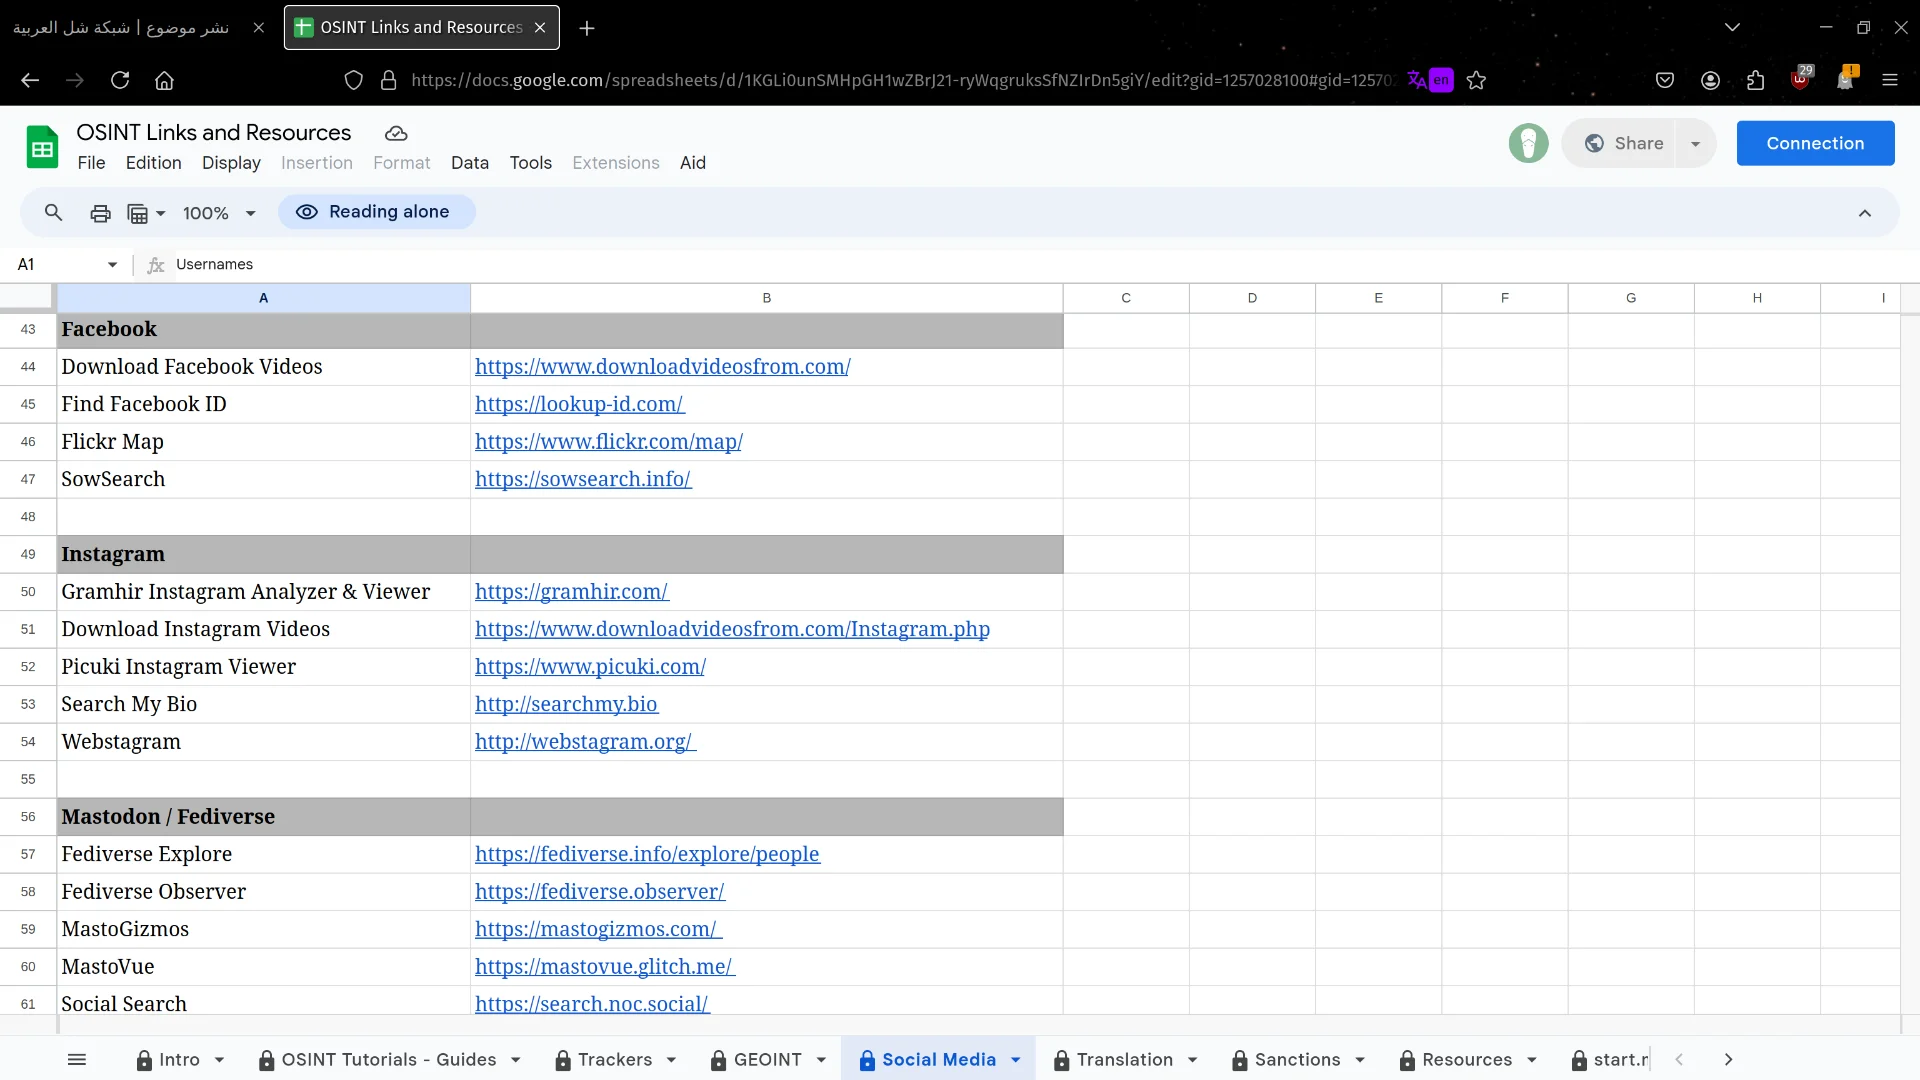Open the Social Media tab dropdown arrow

(1016, 1060)
